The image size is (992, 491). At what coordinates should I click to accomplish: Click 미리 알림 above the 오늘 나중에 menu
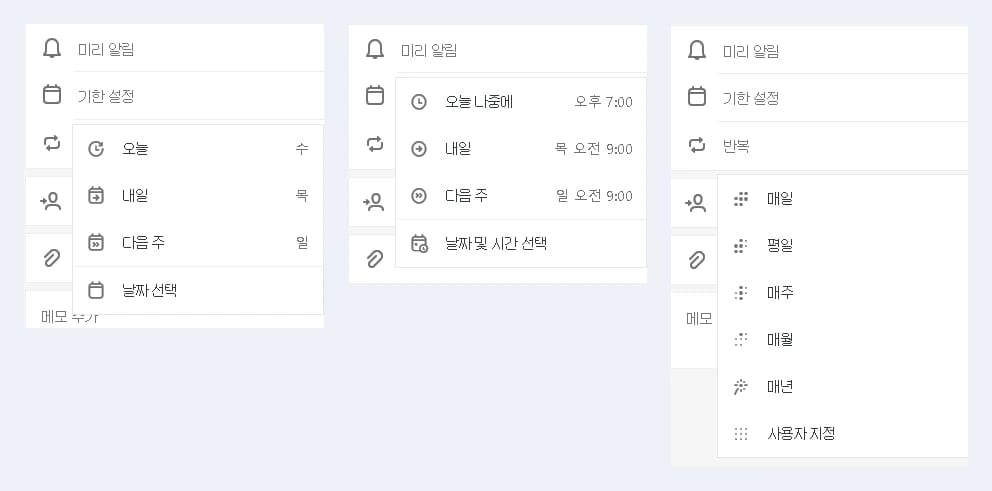[429, 50]
